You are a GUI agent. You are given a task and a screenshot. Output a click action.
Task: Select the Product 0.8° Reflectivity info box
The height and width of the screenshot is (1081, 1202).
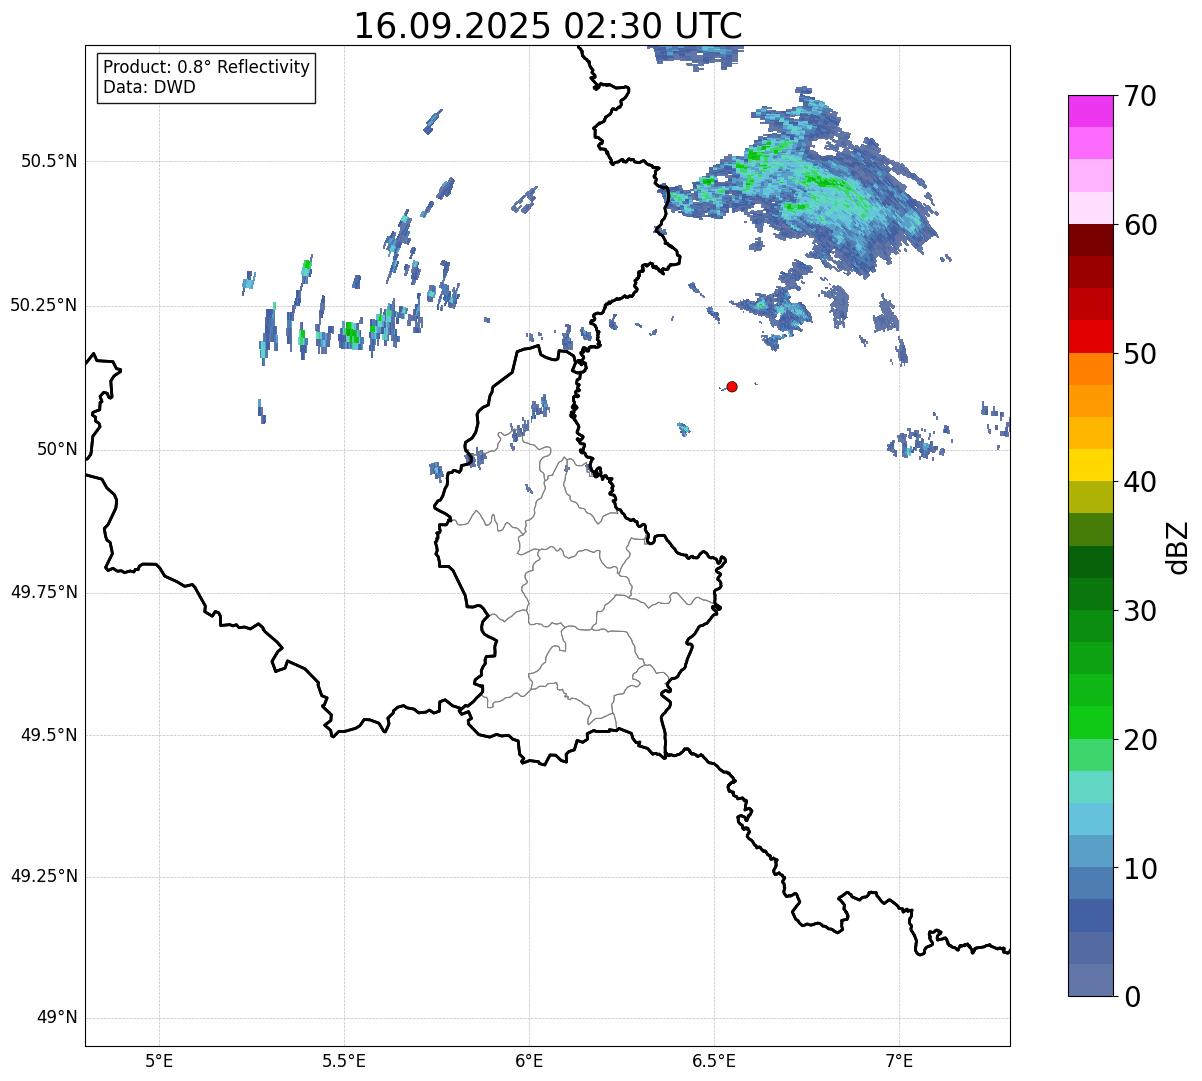coord(206,77)
